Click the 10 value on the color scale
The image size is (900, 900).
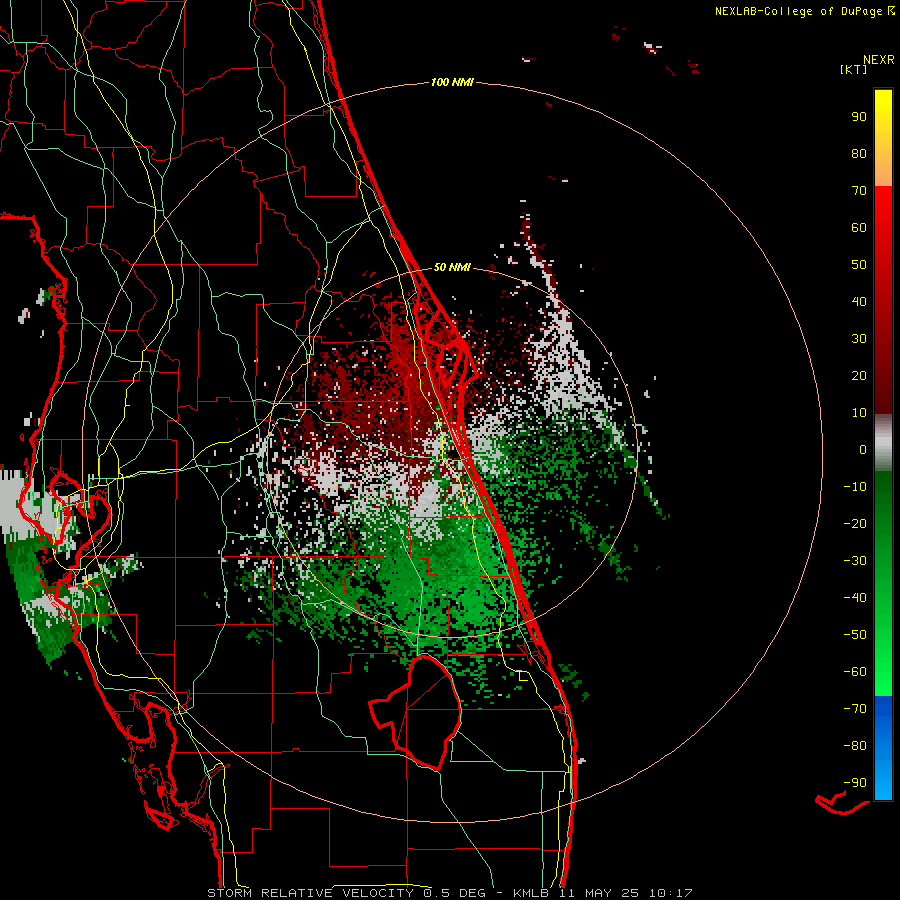pyautogui.click(x=859, y=413)
